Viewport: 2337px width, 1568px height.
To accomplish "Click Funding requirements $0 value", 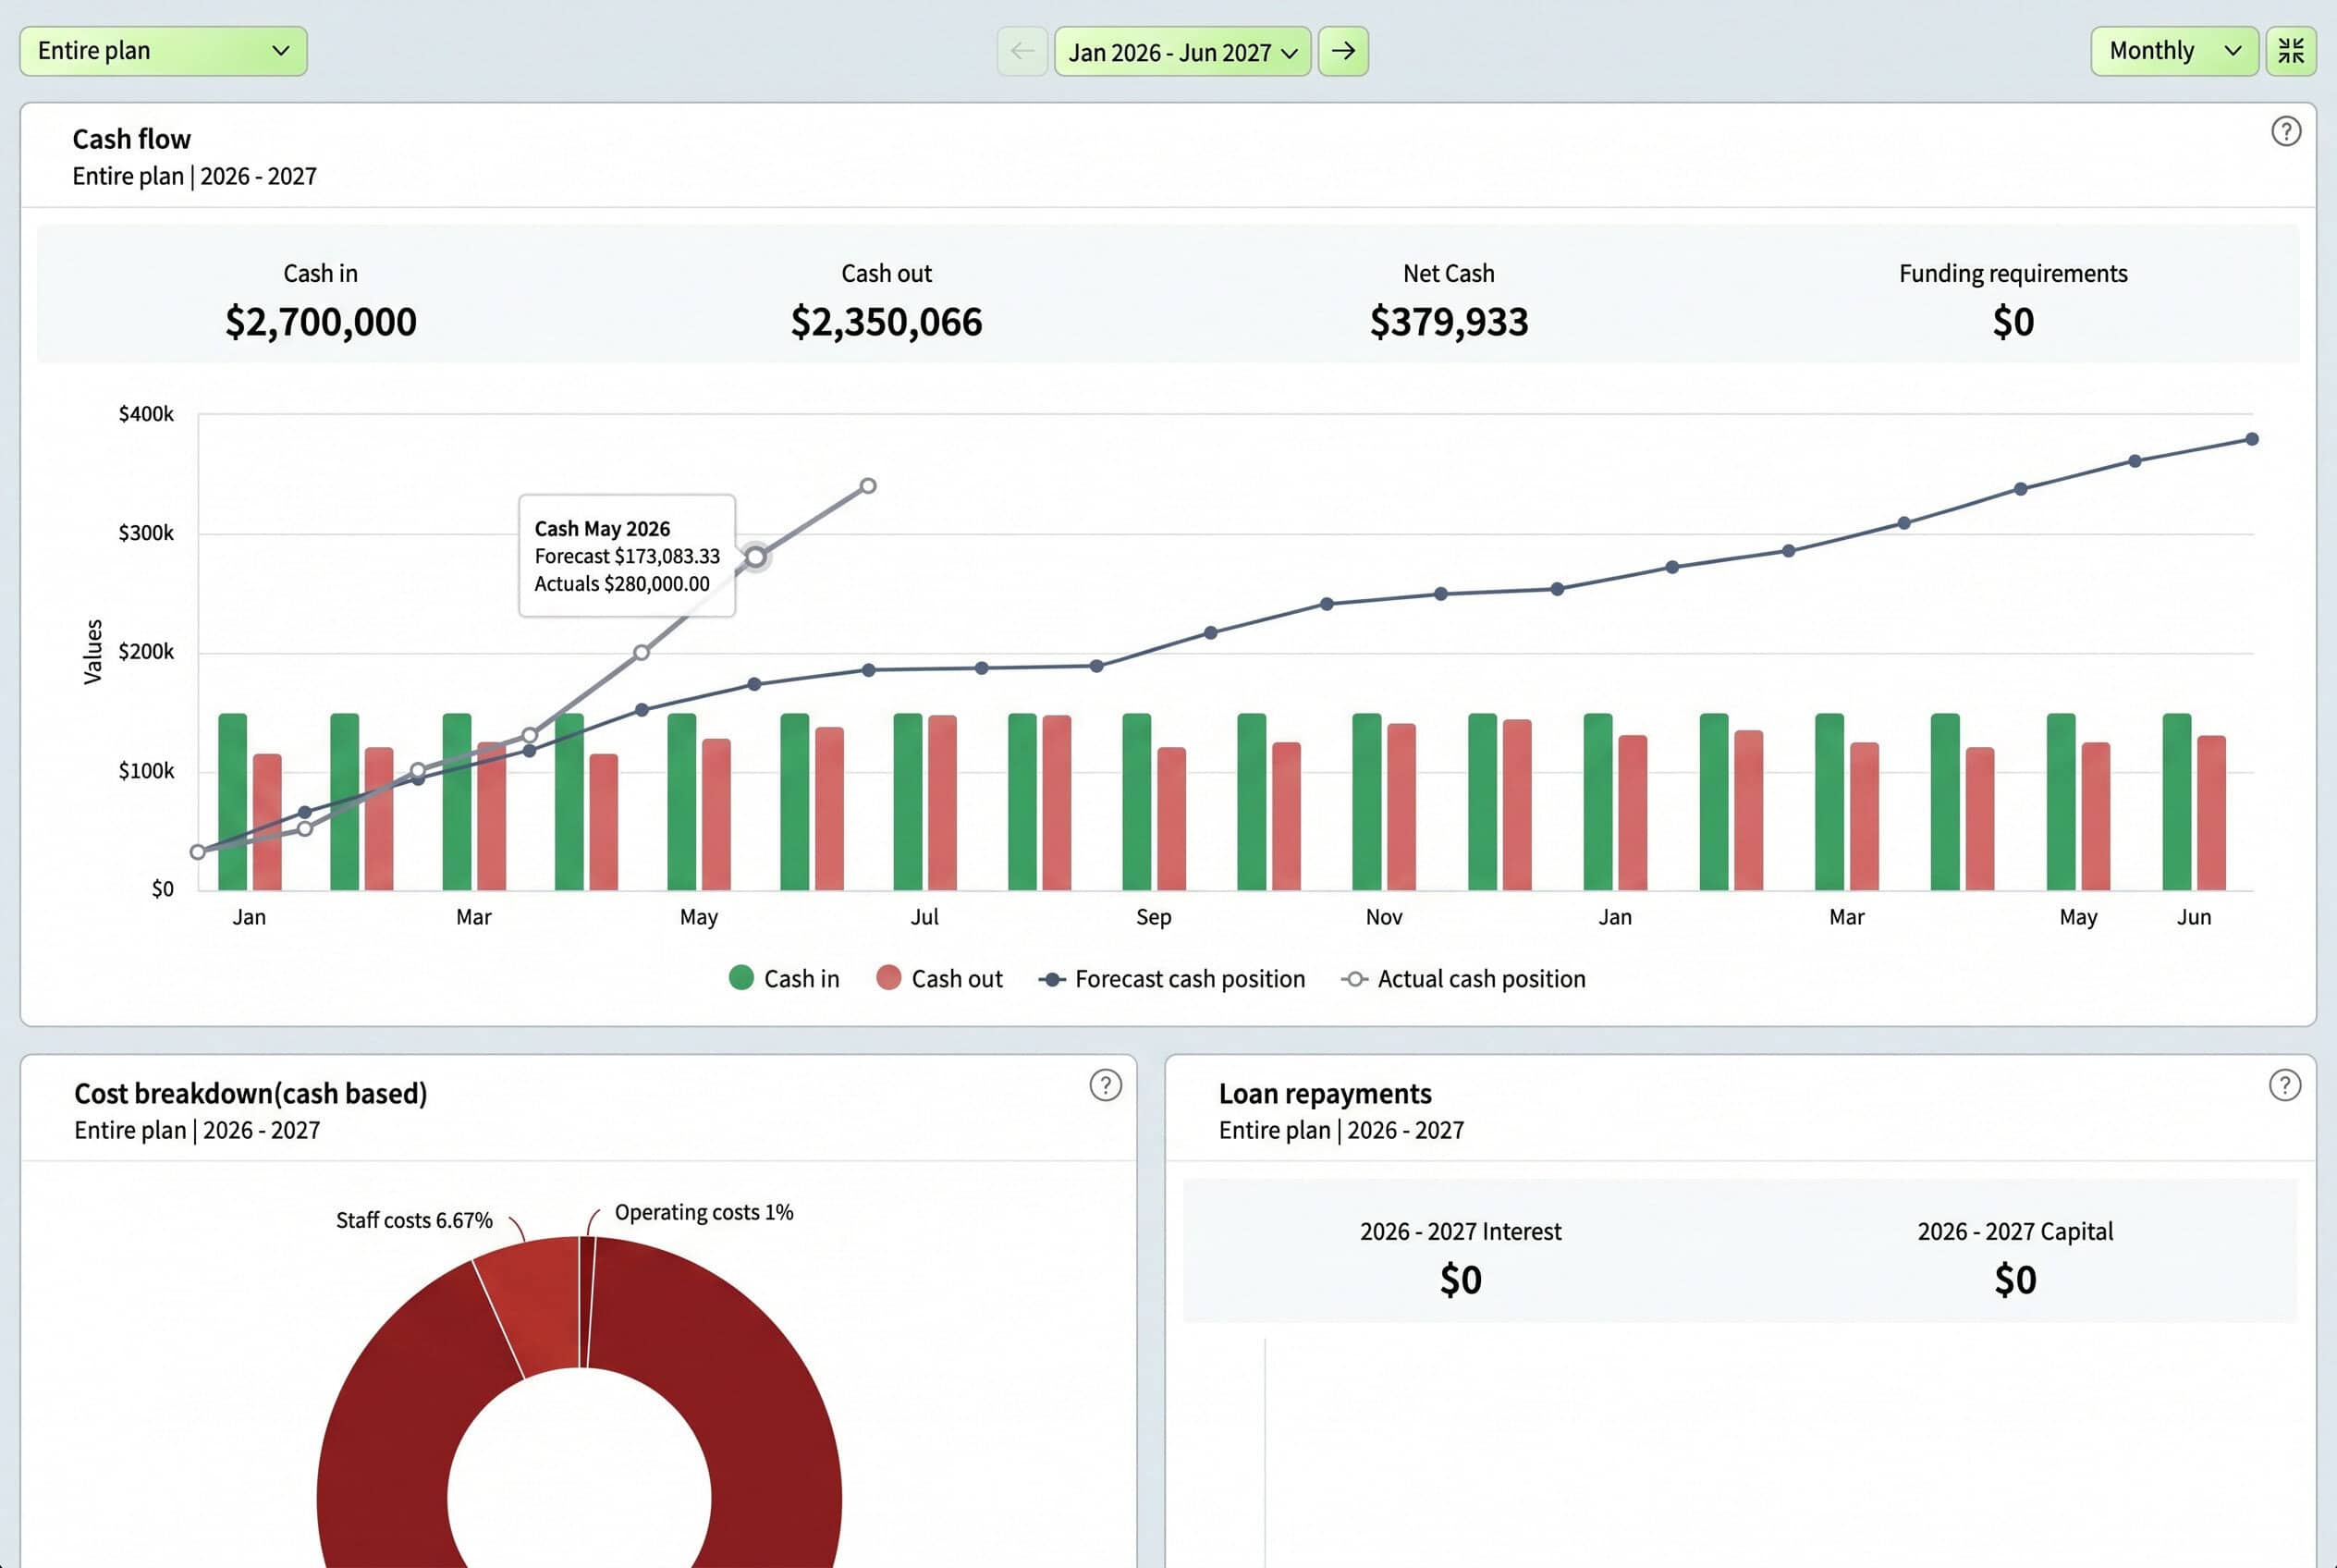I will pyautogui.click(x=2013, y=322).
